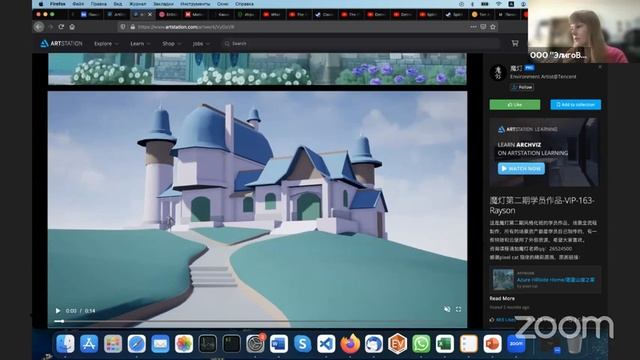640x360 pixels.
Task: Open the Apple menu
Action: coord(41,4)
